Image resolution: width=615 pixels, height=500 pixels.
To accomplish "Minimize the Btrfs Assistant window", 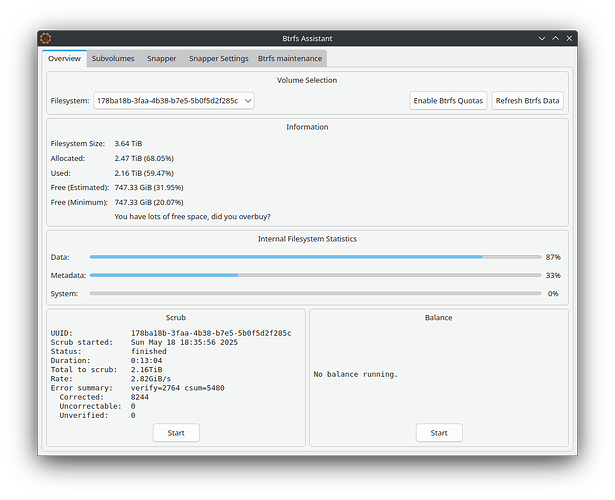I will 542,38.
